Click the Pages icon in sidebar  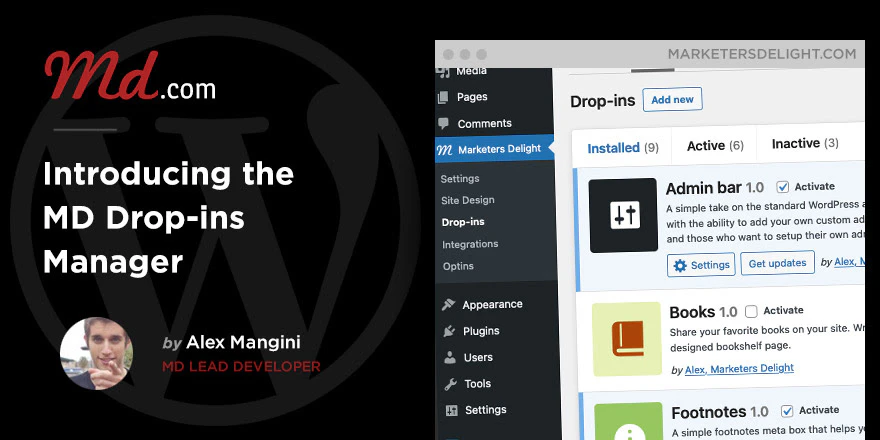pyautogui.click(x=443, y=98)
